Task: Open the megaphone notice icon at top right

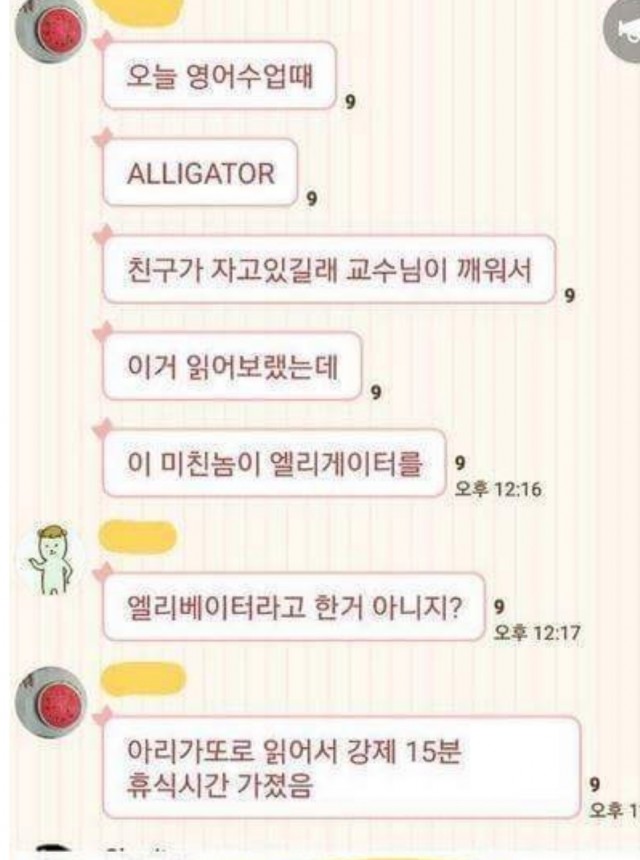Action: click(622, 29)
